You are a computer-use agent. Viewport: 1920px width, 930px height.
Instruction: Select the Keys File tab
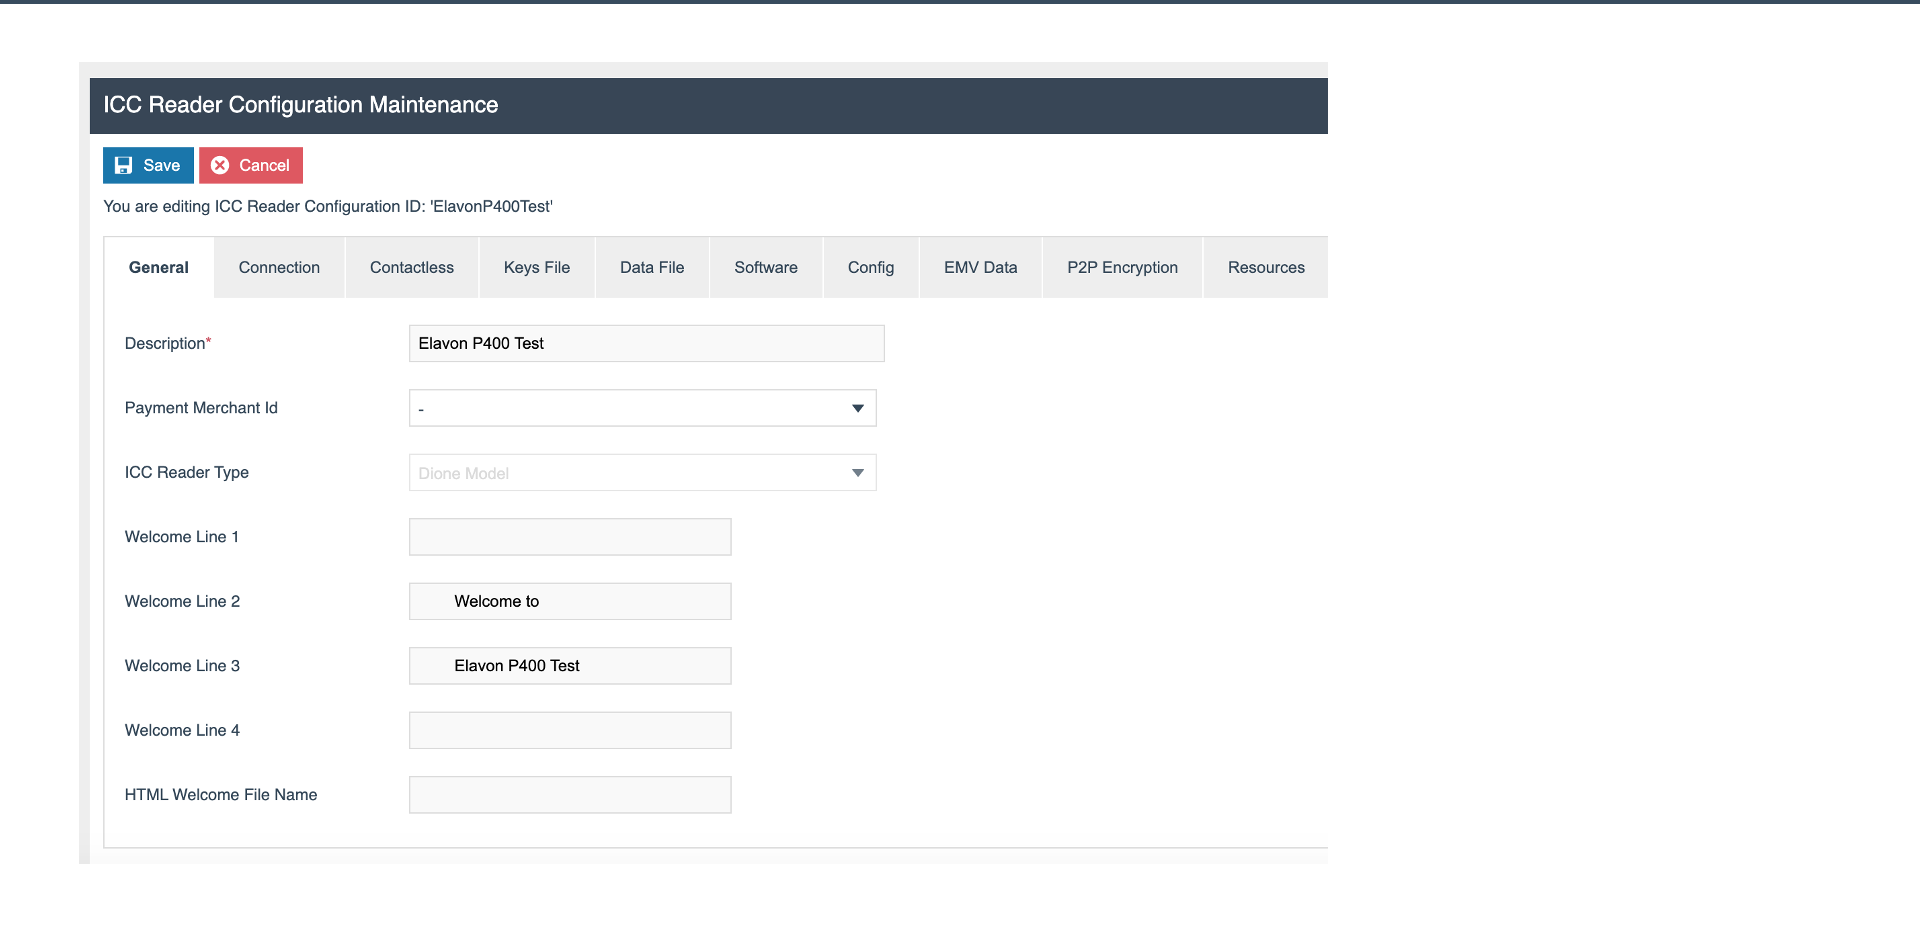[x=537, y=267]
